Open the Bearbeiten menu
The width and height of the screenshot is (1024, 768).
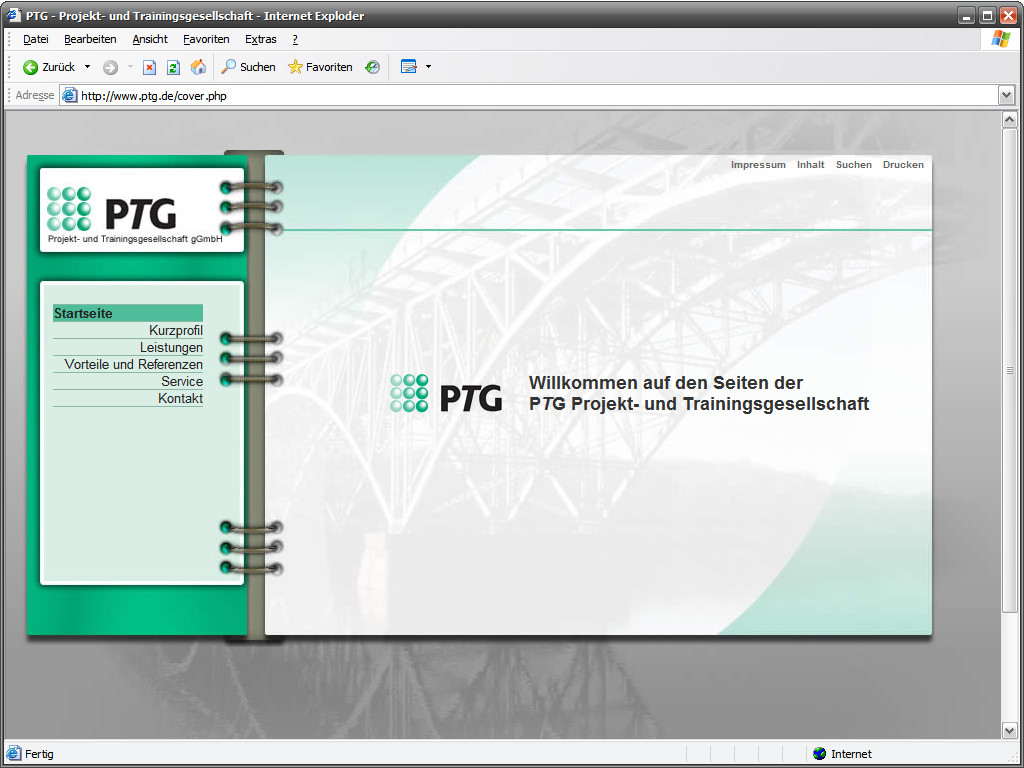(x=90, y=39)
